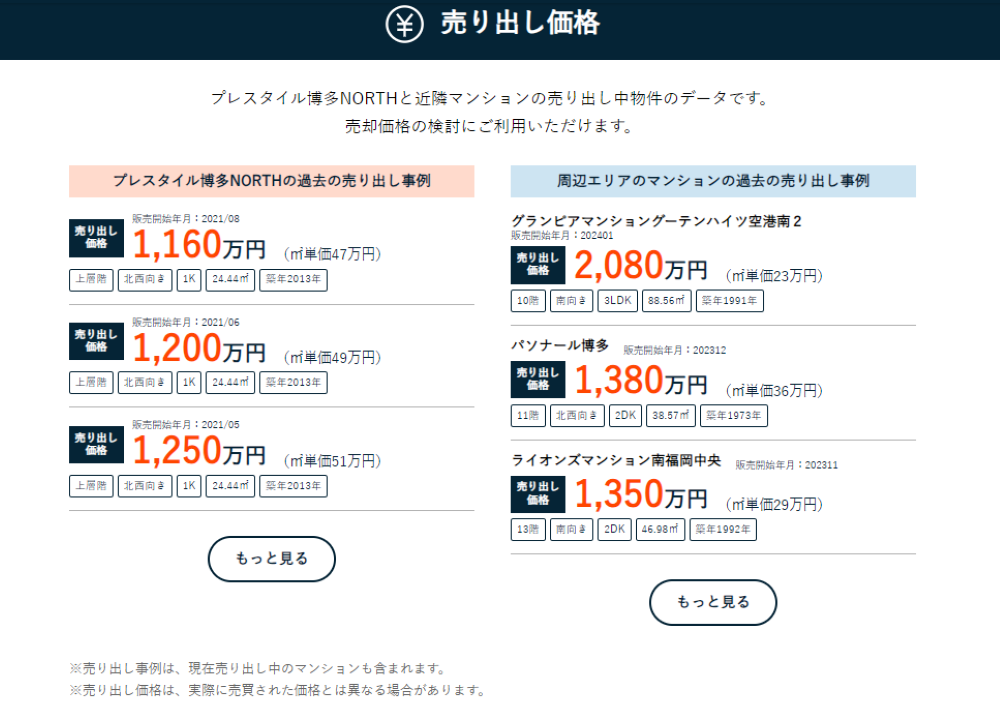The height and width of the screenshot is (715, 1000).
Task: Select the text 販売開始年月：202401
Action: 562,235
